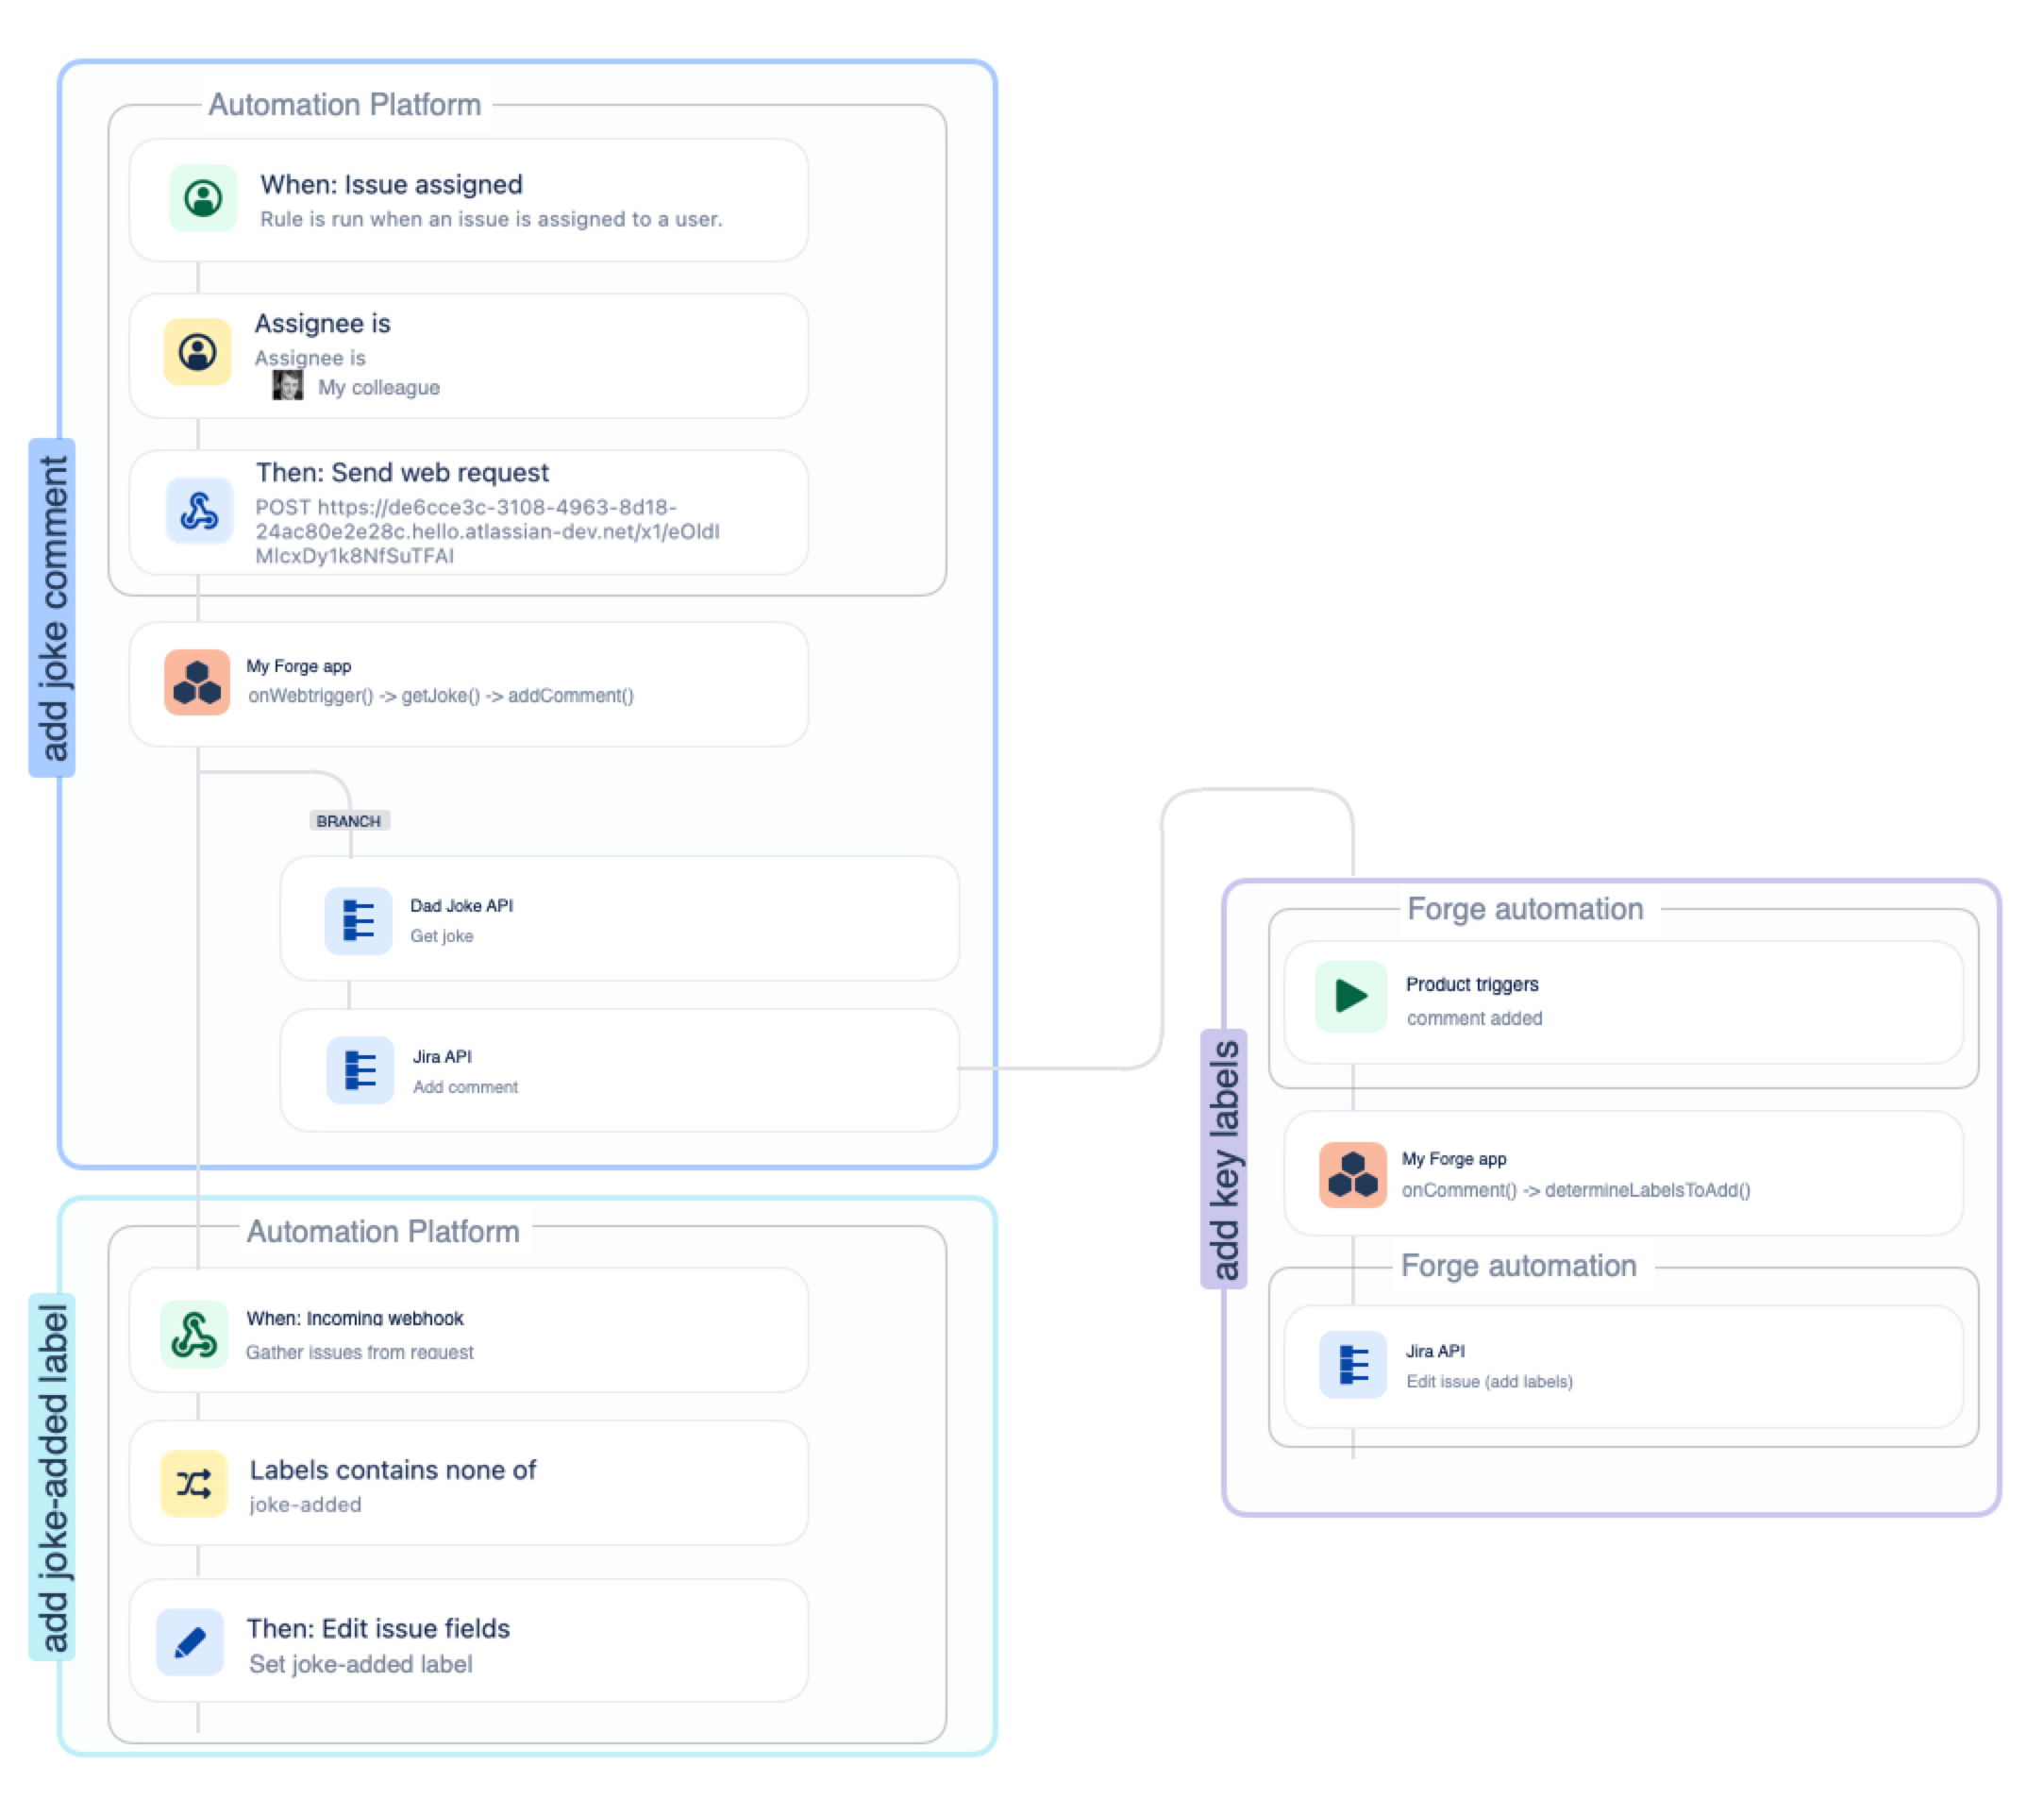Click the first My Forge app hexagon icon
The width and height of the screenshot is (2044, 1799).
coord(197,682)
